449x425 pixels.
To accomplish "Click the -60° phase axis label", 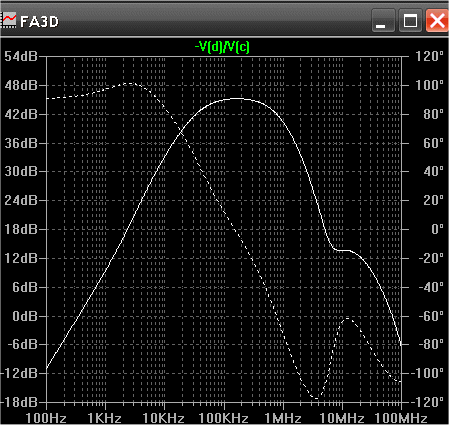I will coord(431,316).
